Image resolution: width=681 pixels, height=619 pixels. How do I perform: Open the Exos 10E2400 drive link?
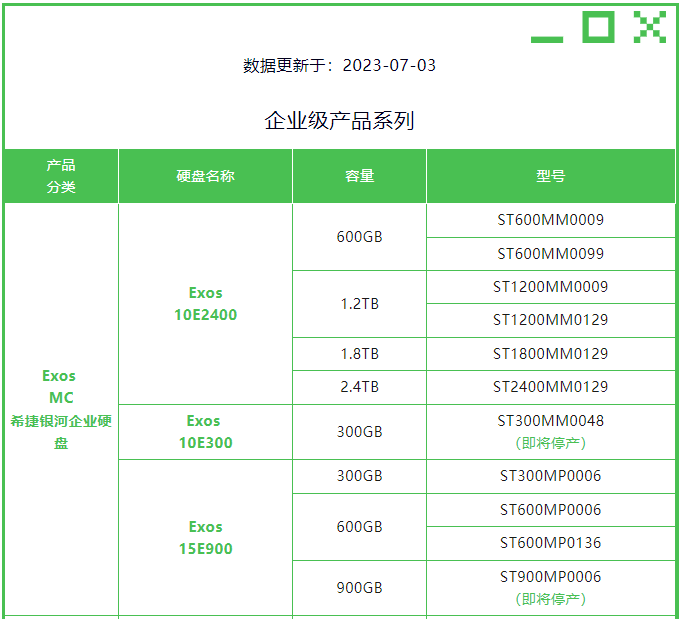coord(205,304)
